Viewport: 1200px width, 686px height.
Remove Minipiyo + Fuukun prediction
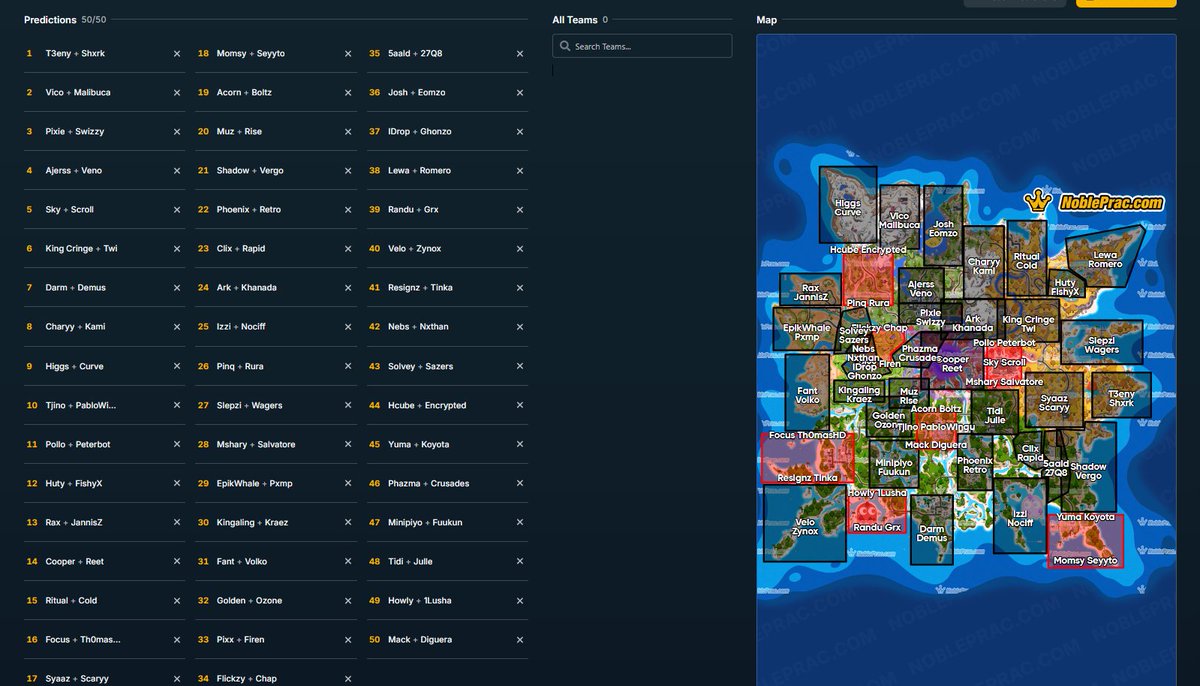coord(520,523)
